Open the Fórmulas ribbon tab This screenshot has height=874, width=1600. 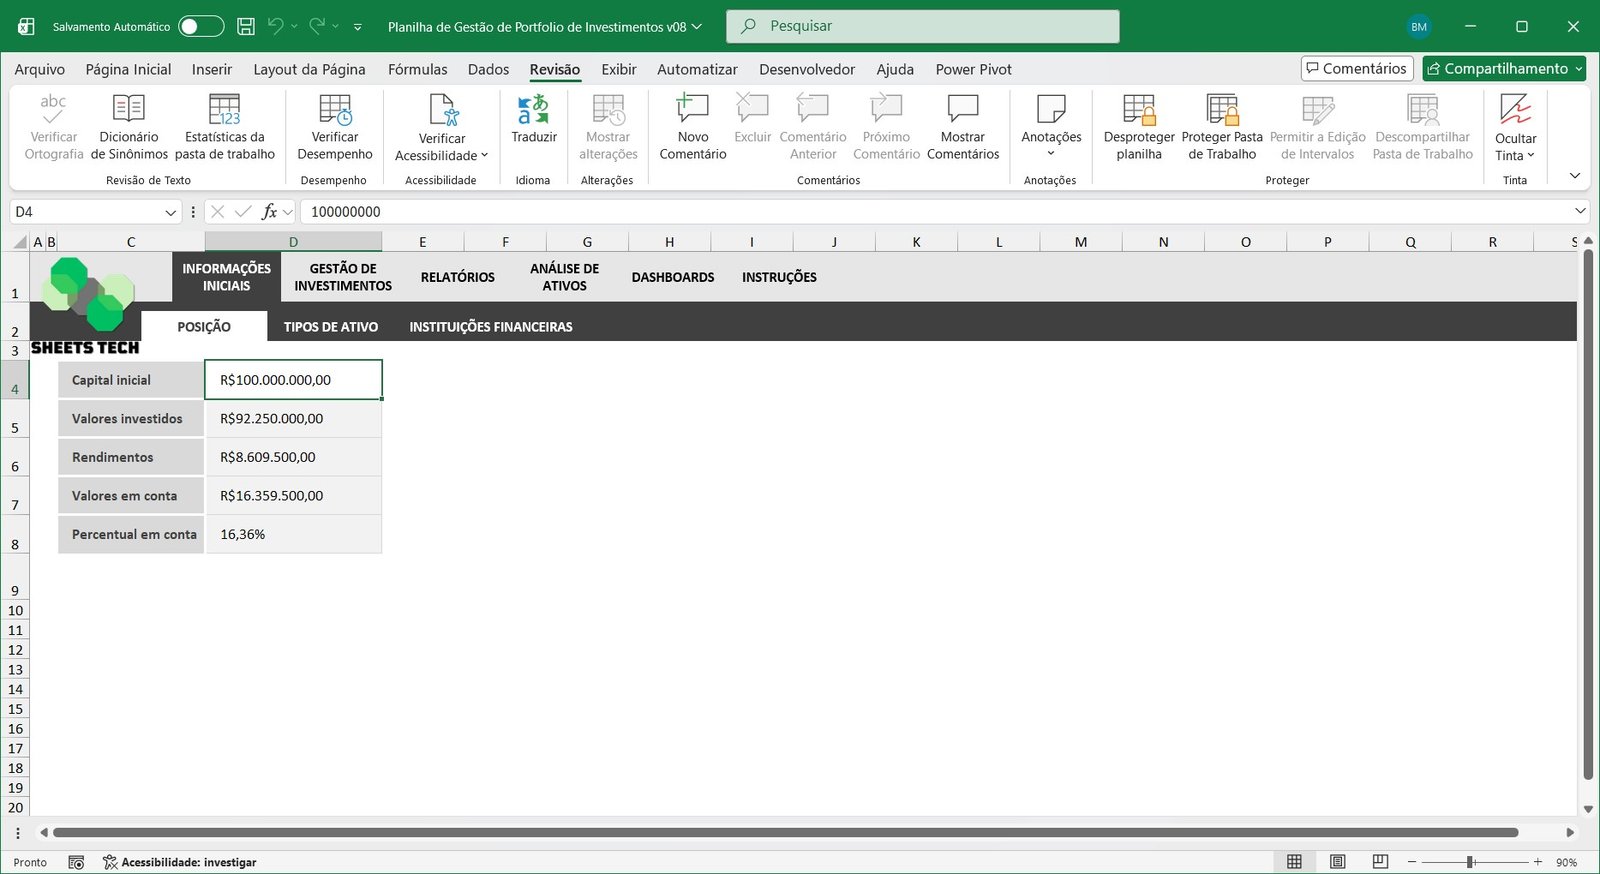(x=417, y=69)
